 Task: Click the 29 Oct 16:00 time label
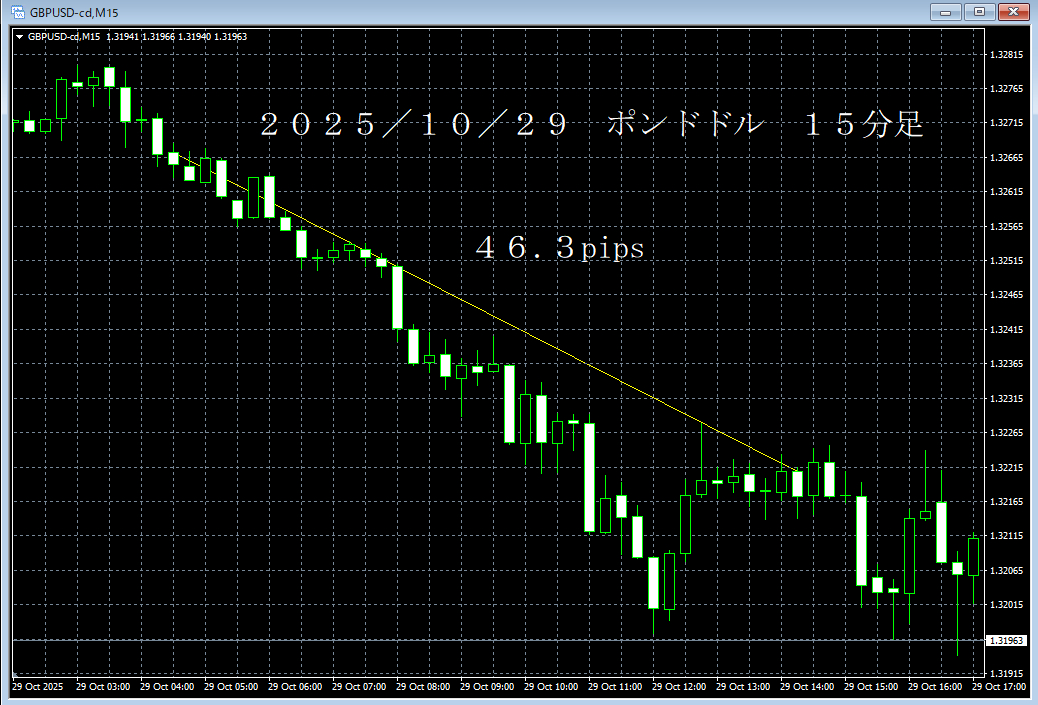click(x=935, y=686)
